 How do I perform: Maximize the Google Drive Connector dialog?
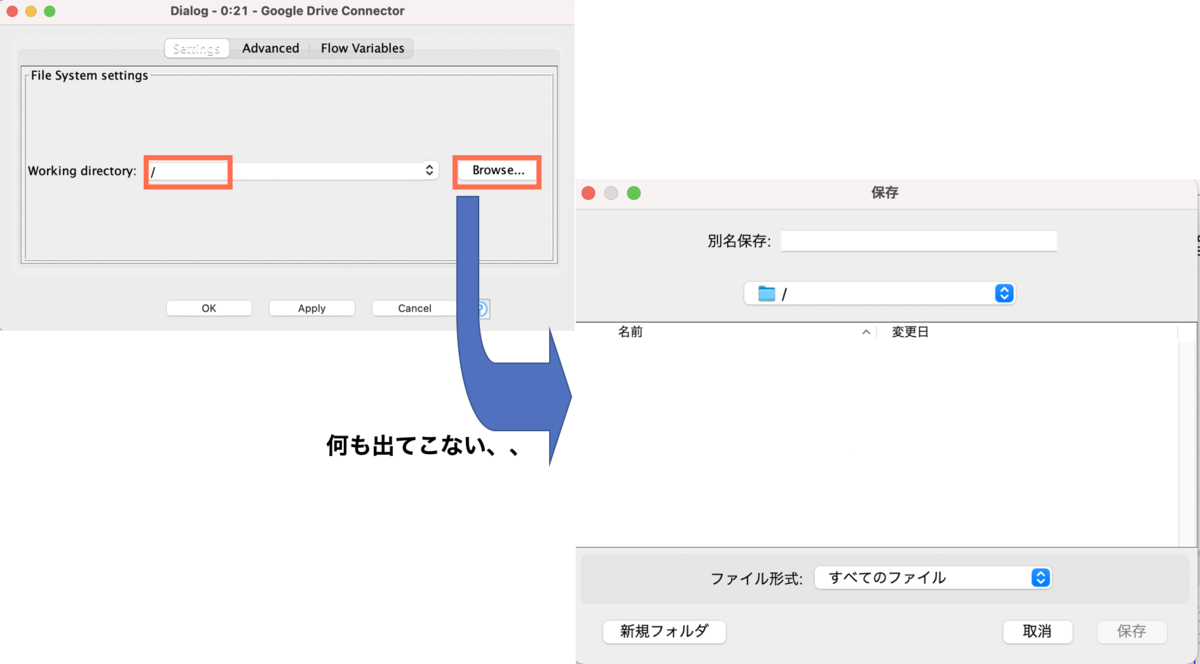tap(49, 11)
